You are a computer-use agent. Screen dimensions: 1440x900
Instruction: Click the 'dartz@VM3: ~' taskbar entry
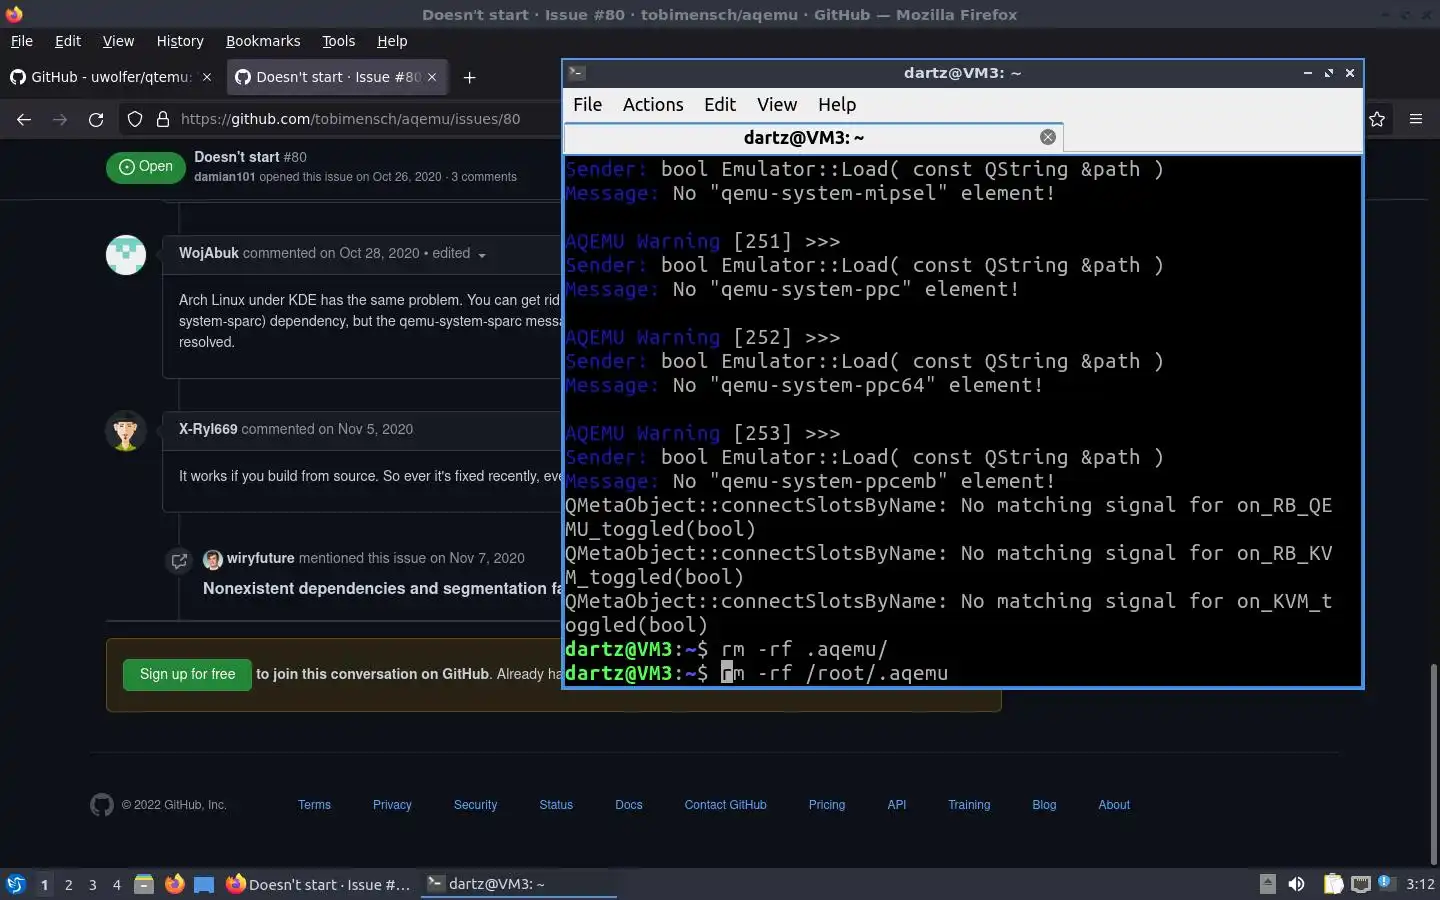tap(518, 884)
